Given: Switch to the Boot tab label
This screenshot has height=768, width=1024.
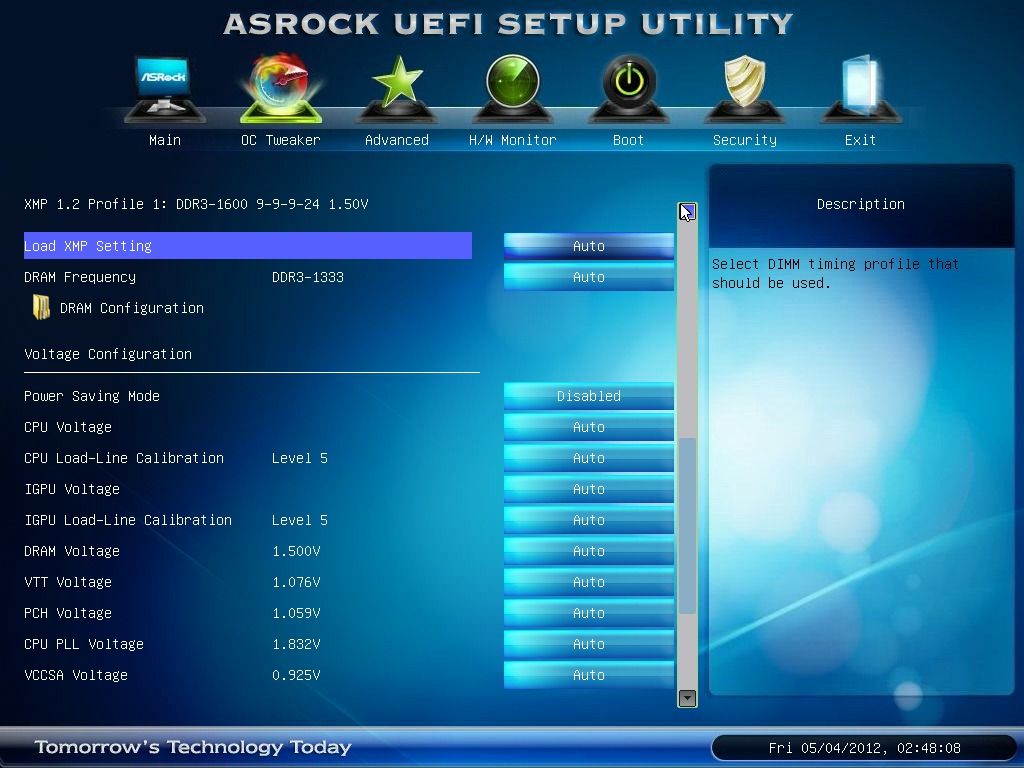Looking at the screenshot, I should (628, 140).
